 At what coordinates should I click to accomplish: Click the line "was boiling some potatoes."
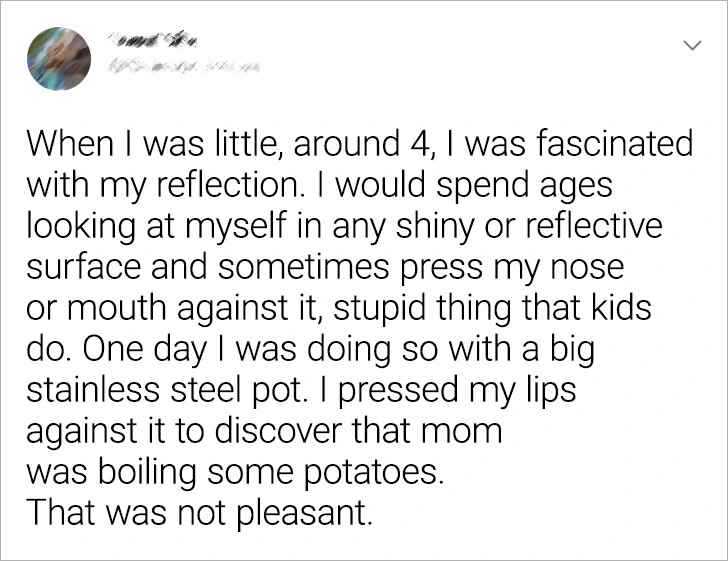pos(236,472)
